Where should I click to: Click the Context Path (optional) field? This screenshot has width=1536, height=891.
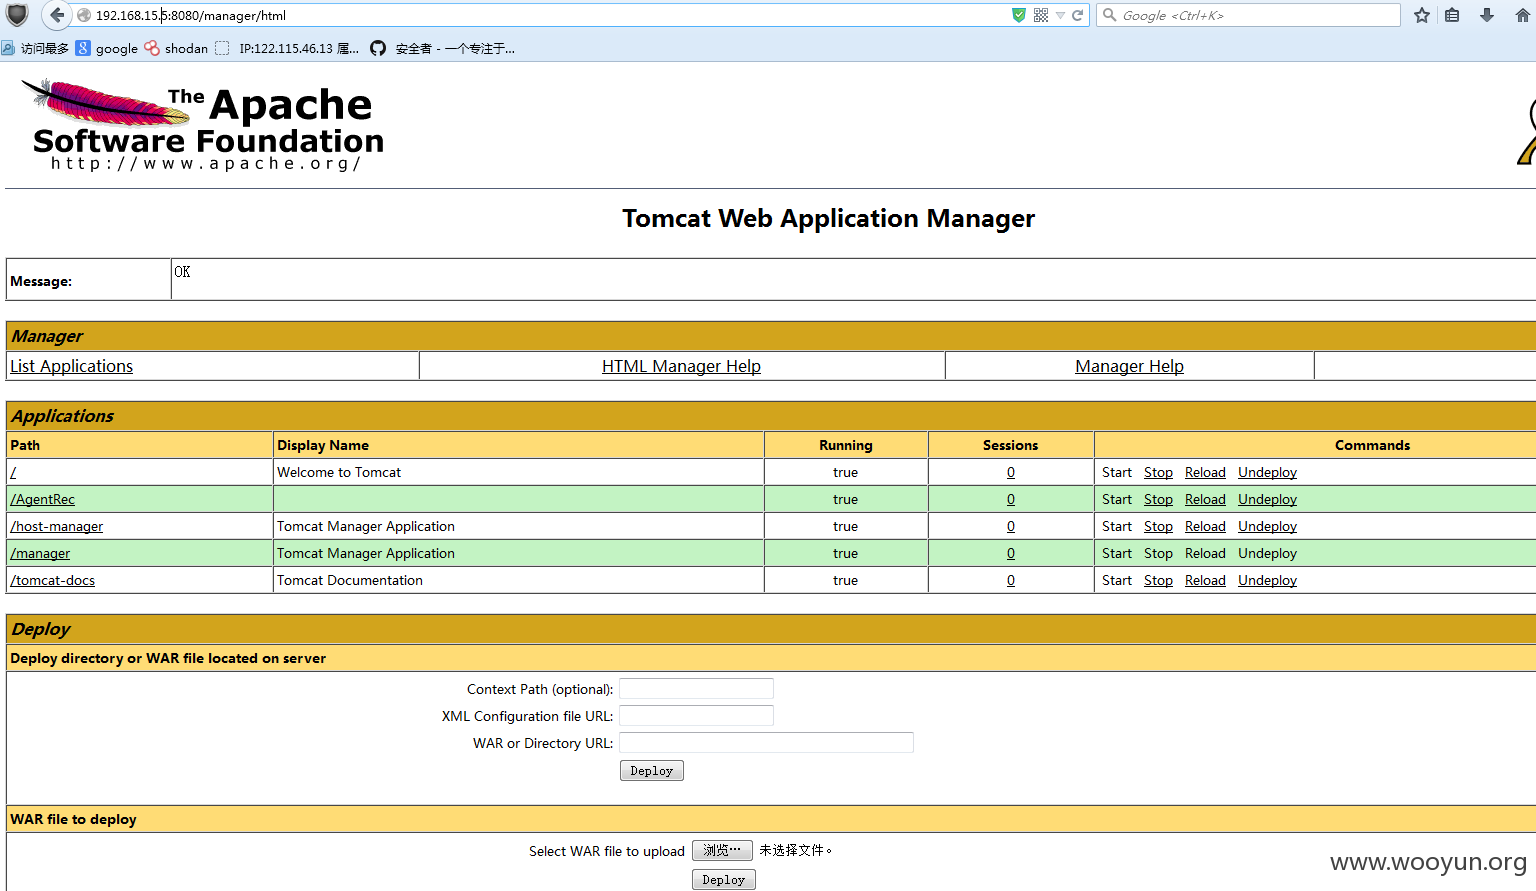(x=696, y=688)
